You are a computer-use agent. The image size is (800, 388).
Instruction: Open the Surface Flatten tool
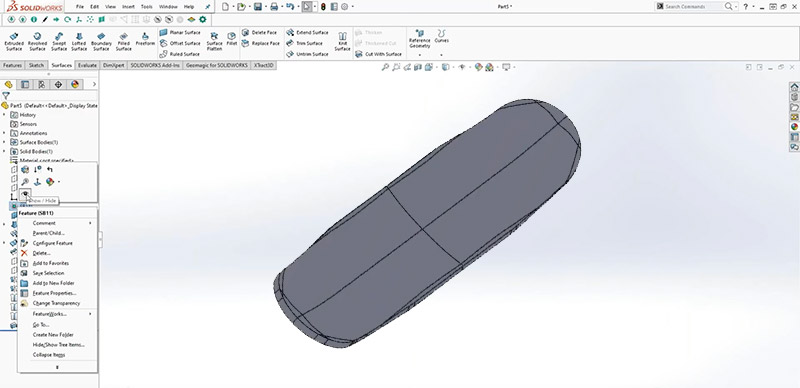[x=214, y=41]
